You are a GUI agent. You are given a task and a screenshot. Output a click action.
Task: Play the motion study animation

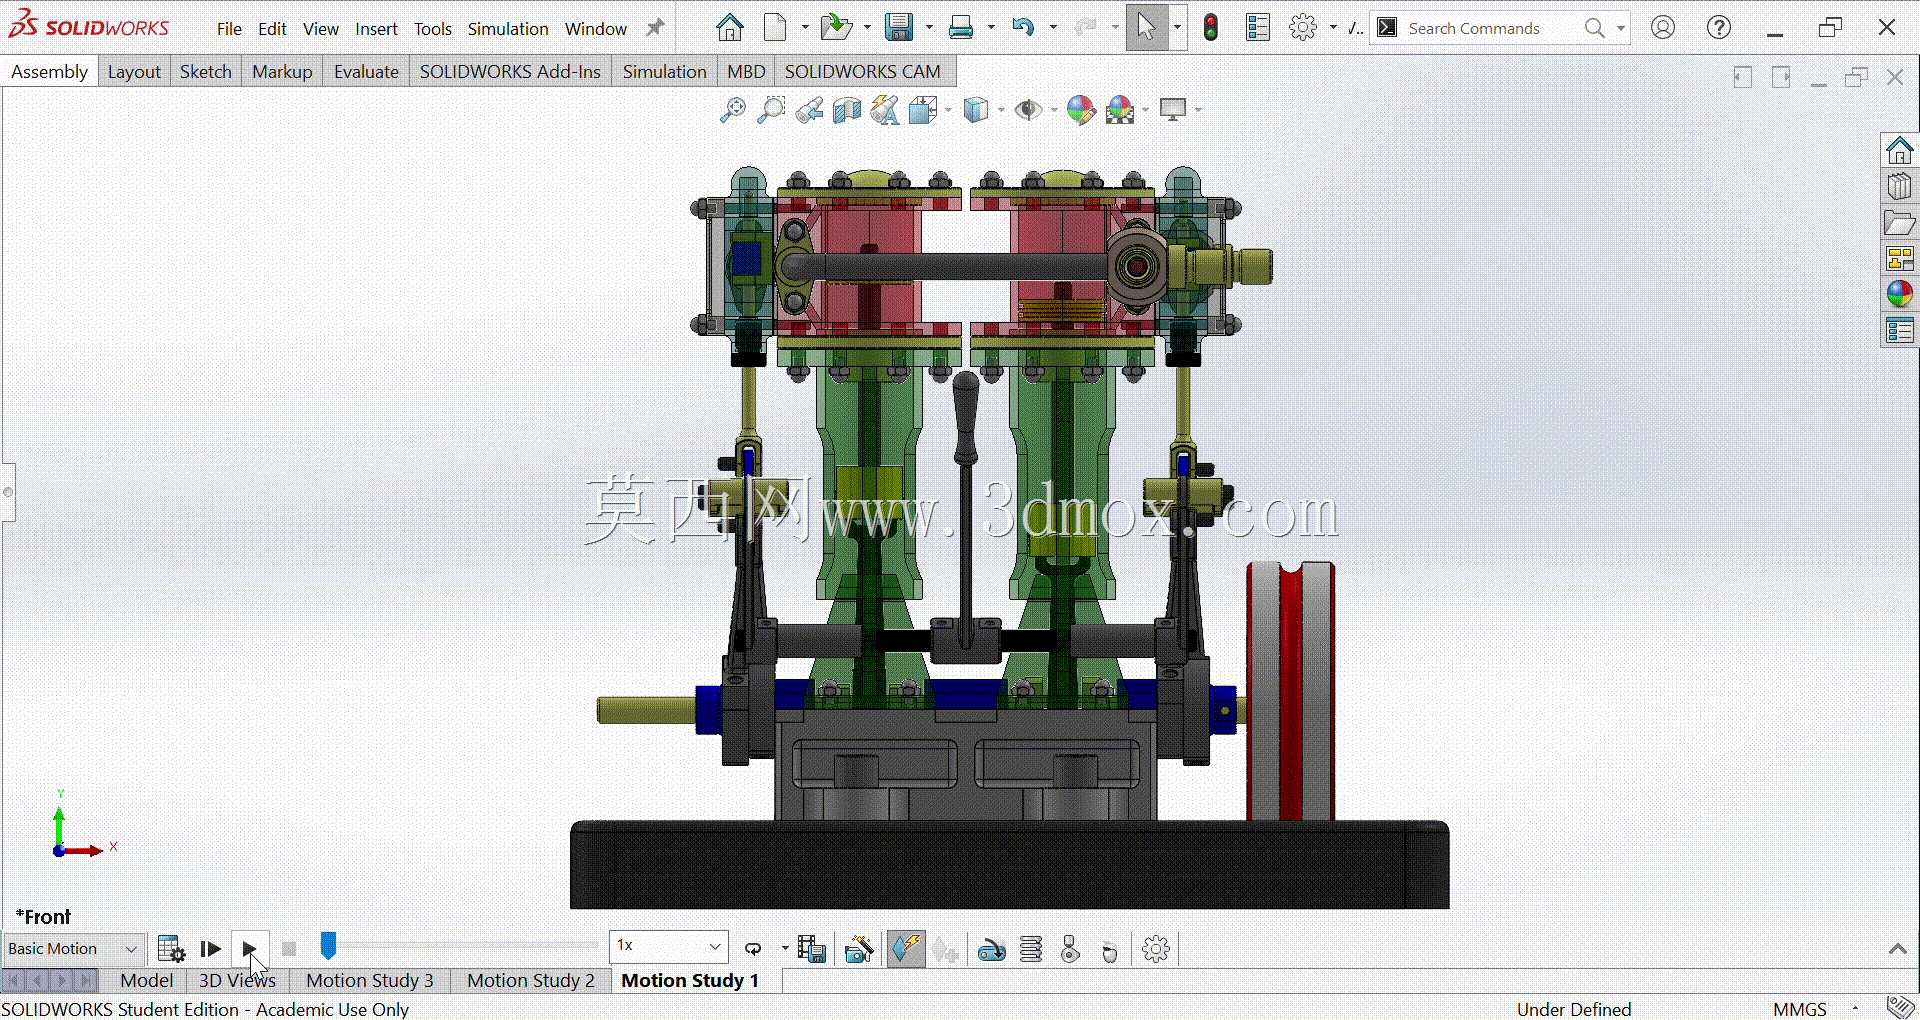coord(250,949)
